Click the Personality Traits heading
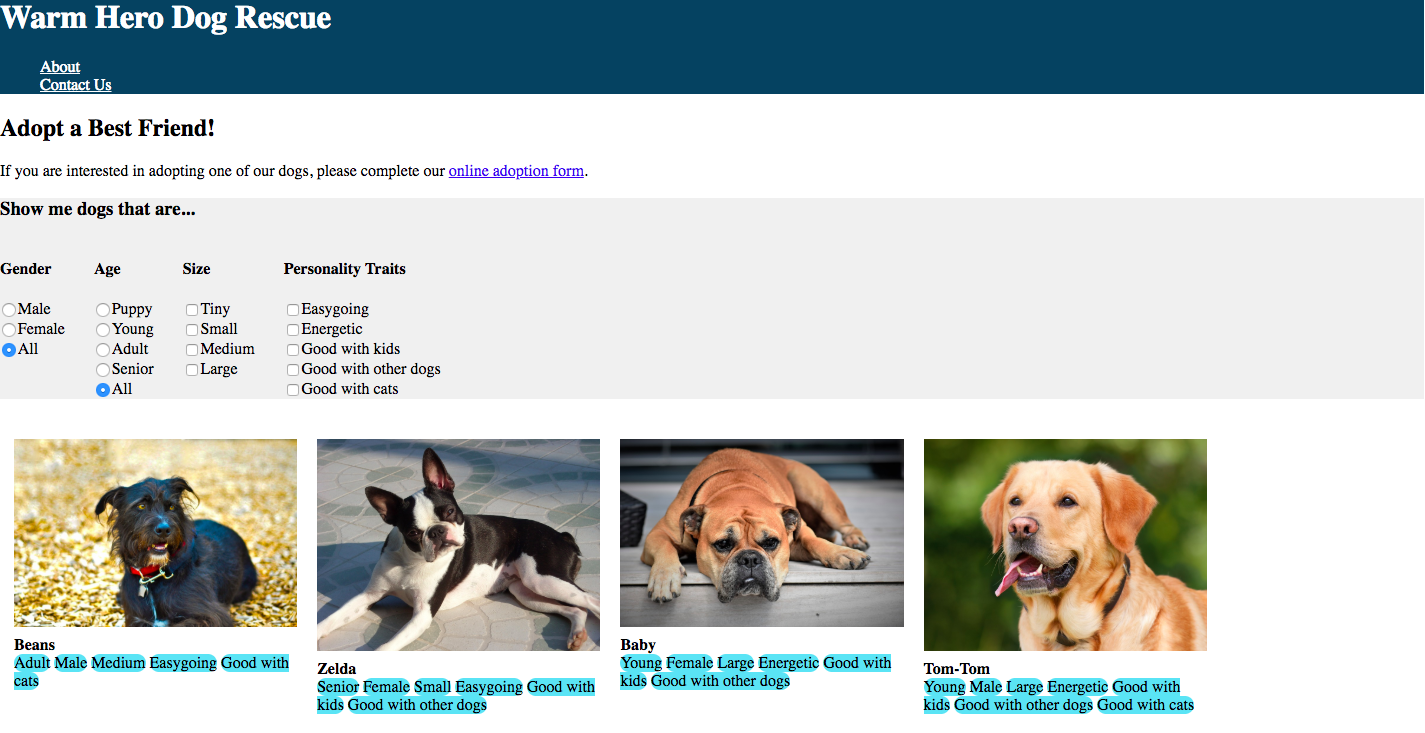Viewport: 1425px width, 733px height. (345, 269)
